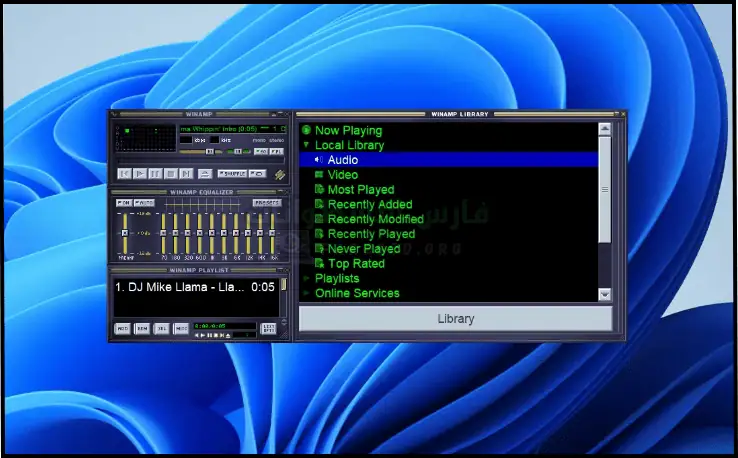Toggle Shuffle mode on the player
738x458 pixels.
click(x=233, y=173)
